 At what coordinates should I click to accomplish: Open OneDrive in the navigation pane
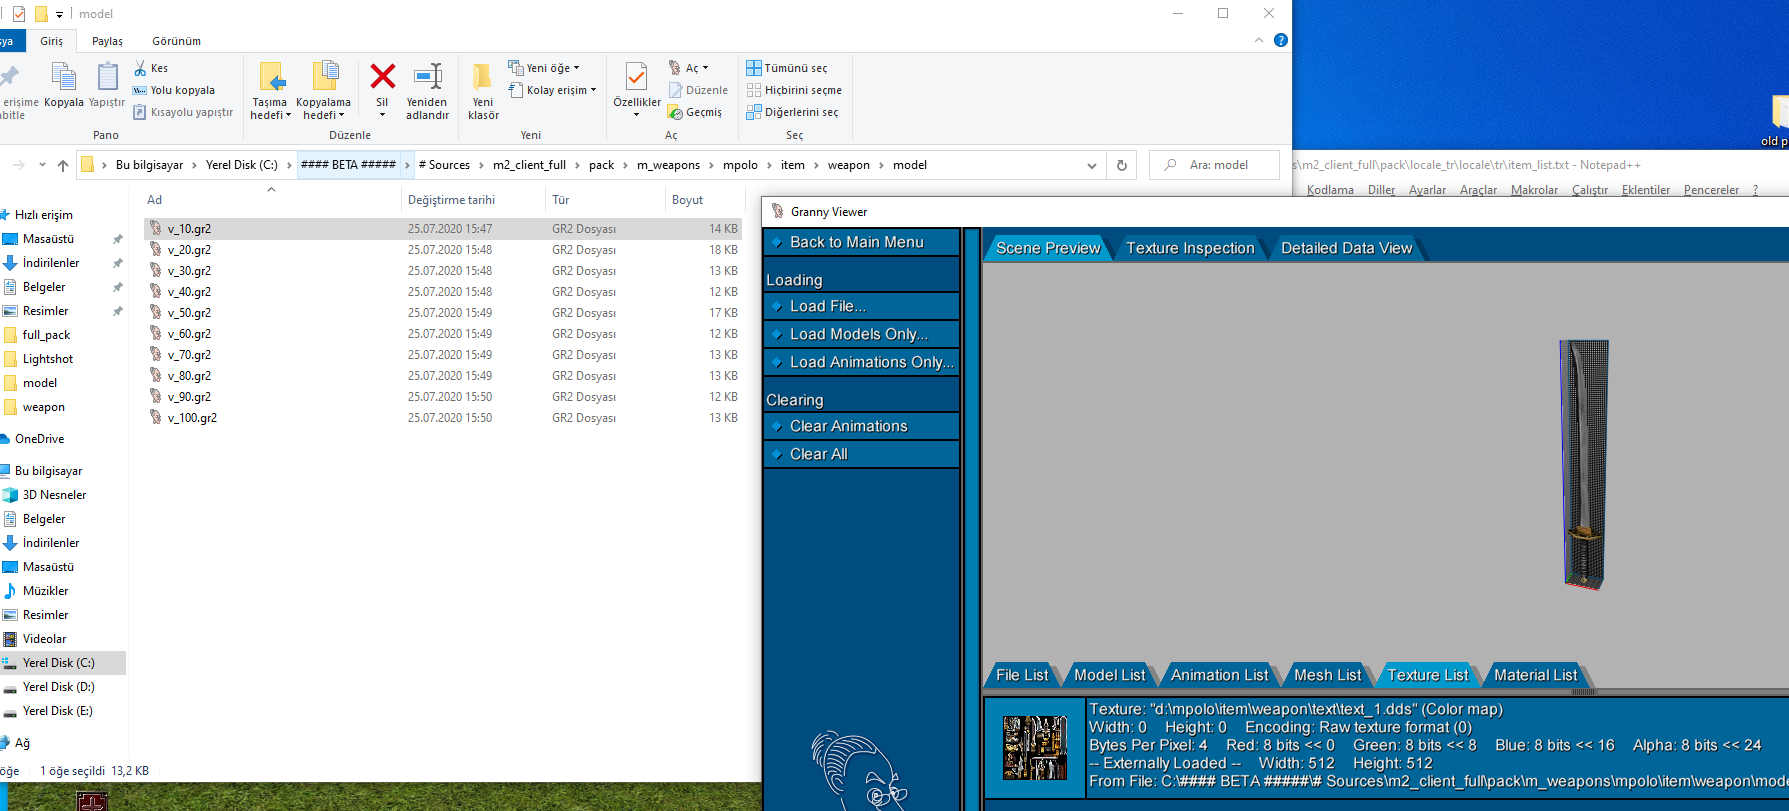click(39, 439)
